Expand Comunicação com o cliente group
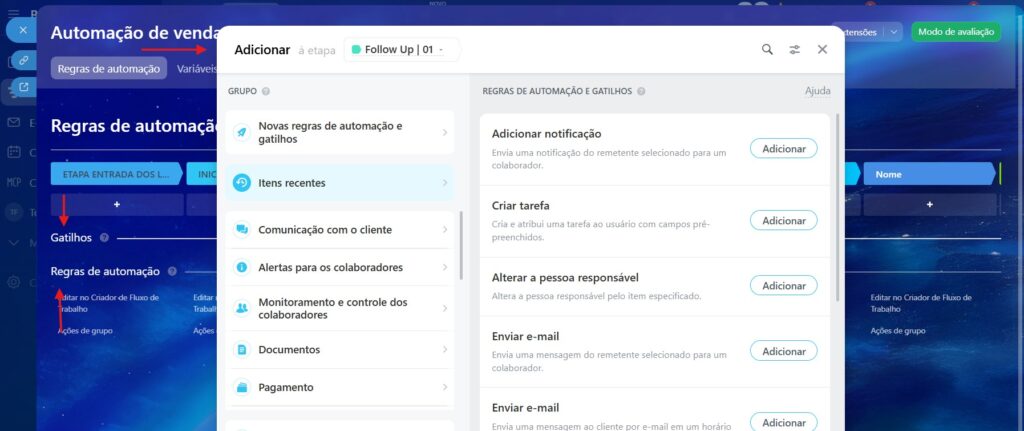The width and height of the screenshot is (1024, 431). (x=445, y=230)
